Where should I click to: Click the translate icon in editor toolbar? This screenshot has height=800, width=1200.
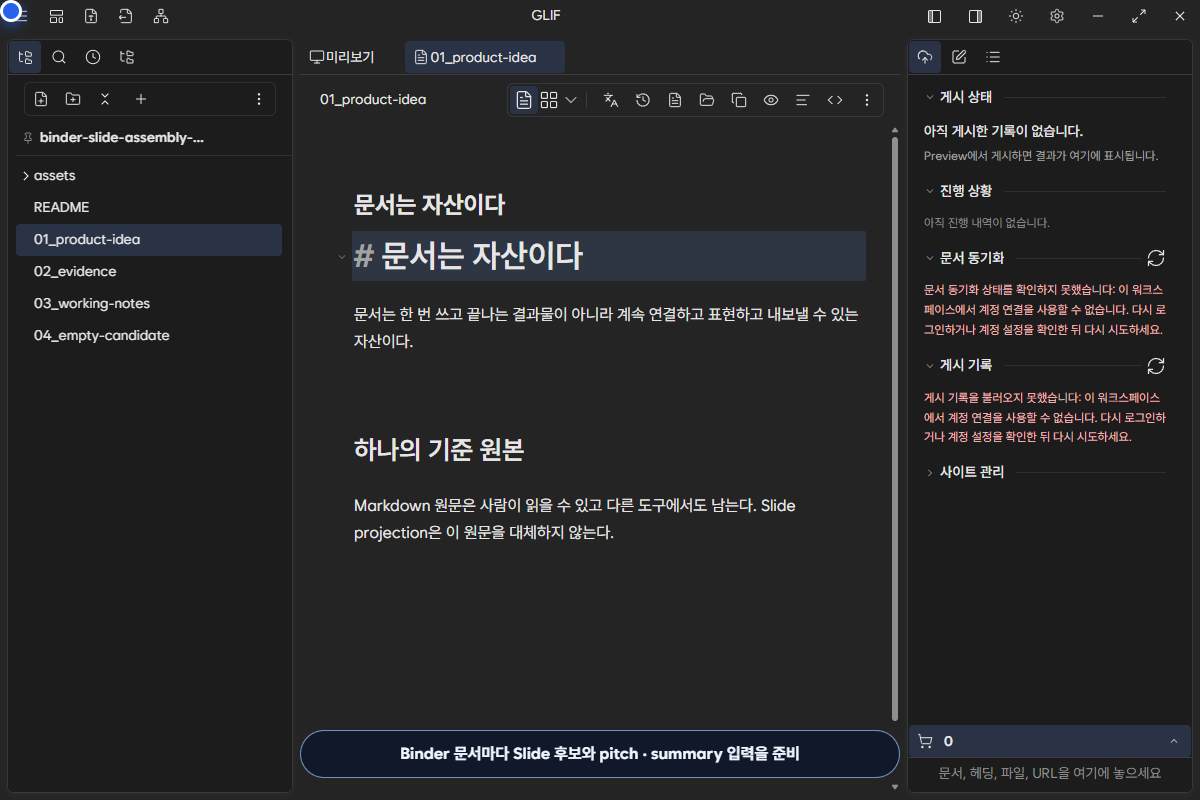[x=611, y=100]
